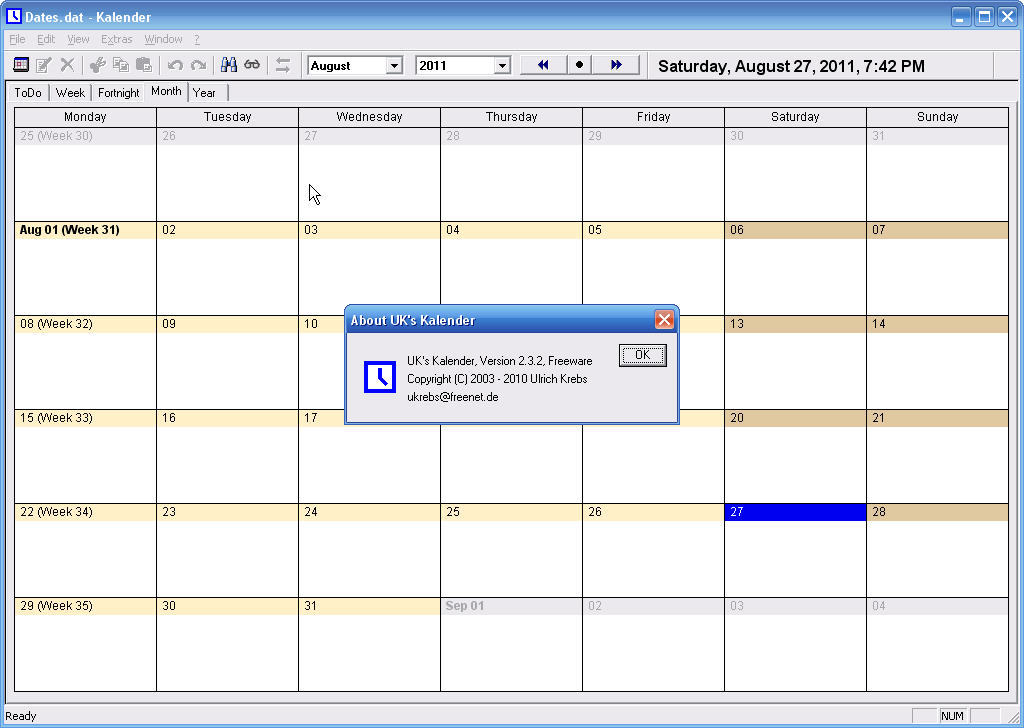This screenshot has height=728, width=1024.
Task: Click the current date and time display
Action: [x=791, y=66]
